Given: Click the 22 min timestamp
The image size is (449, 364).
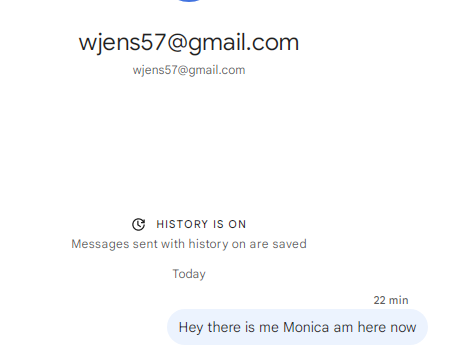Looking at the screenshot, I should click(391, 300).
